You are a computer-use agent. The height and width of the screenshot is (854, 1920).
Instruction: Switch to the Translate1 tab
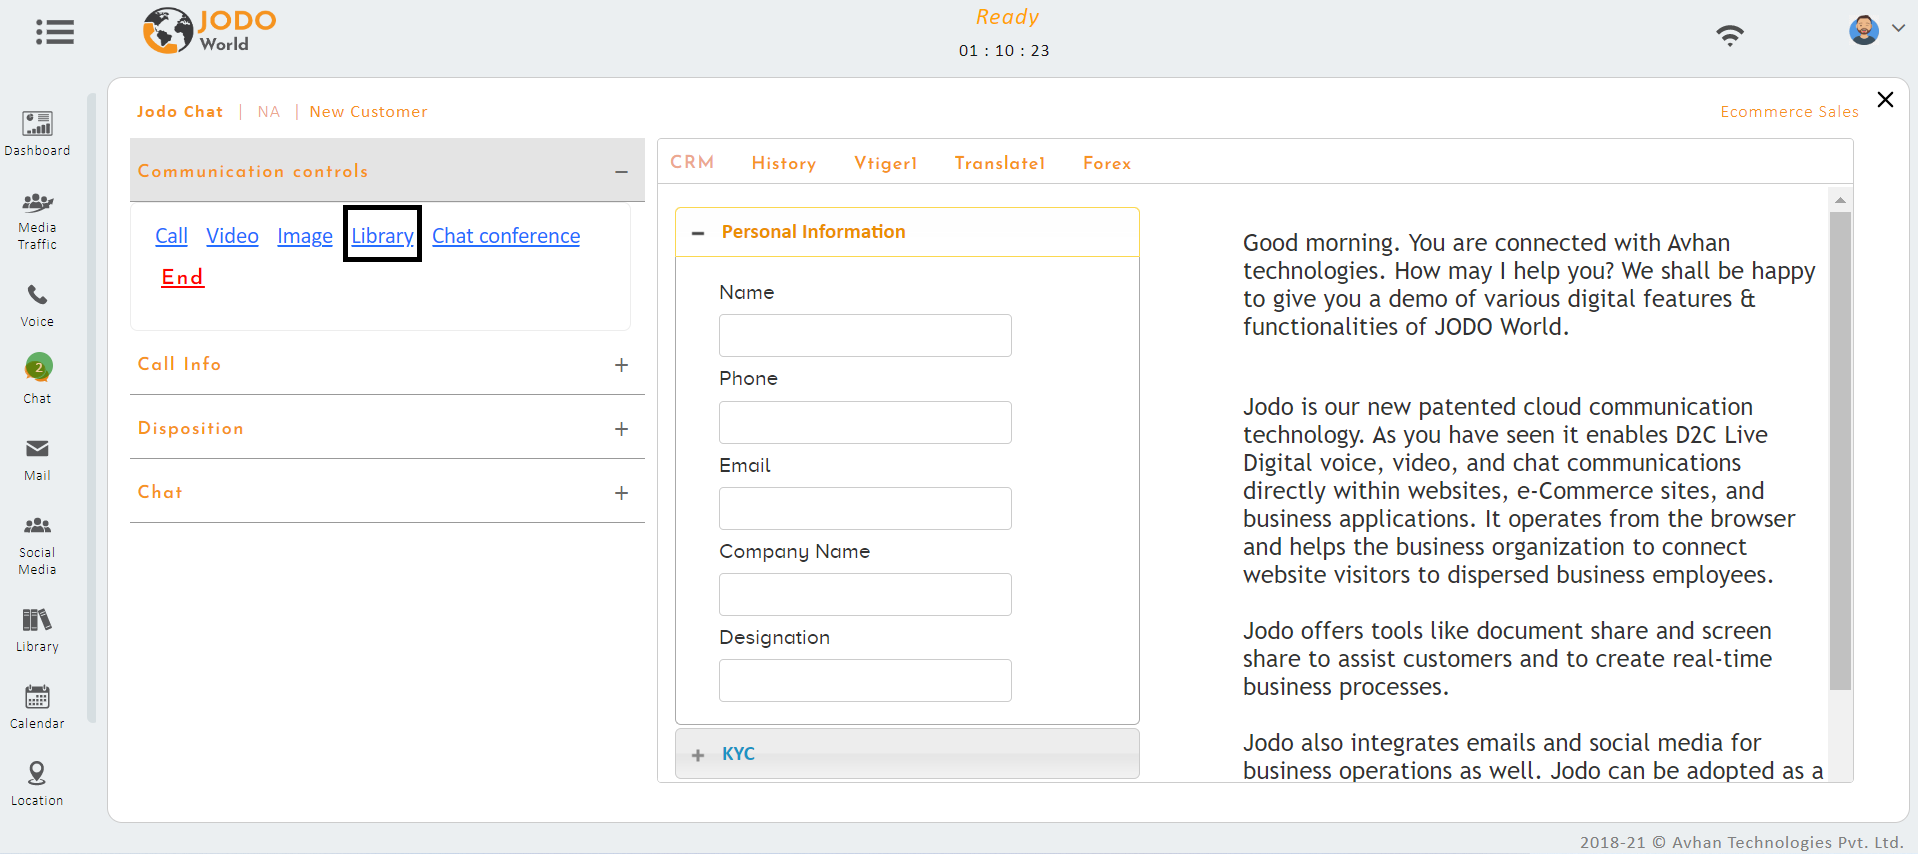(x=999, y=163)
